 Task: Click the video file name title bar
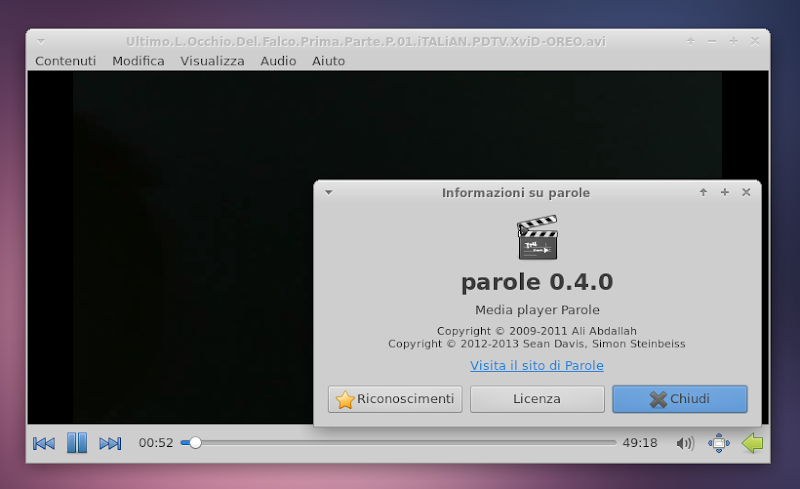[366, 41]
